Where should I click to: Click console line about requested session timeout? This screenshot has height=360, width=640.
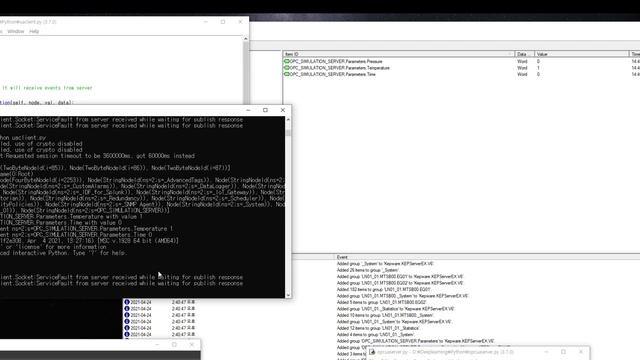click(98, 156)
